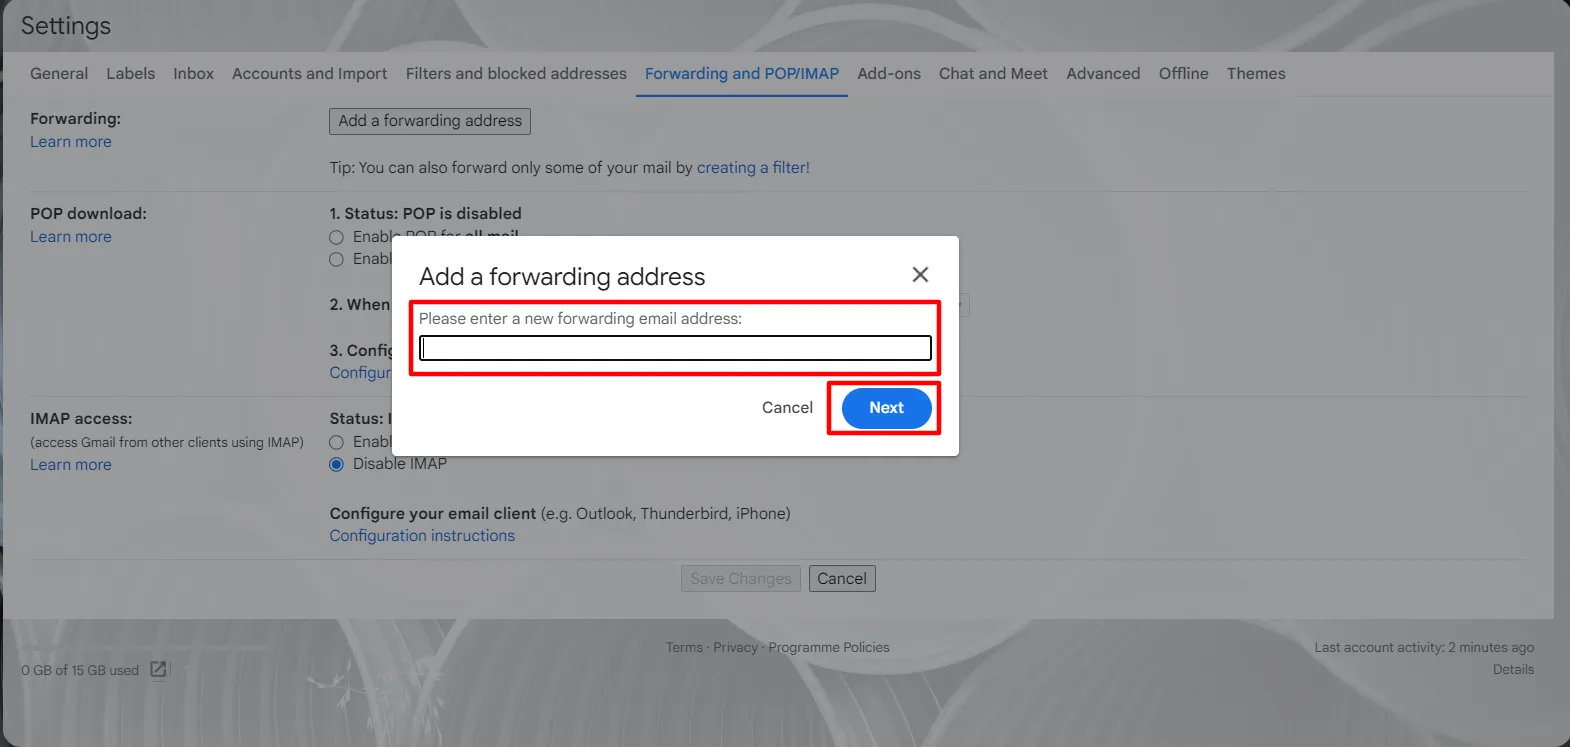Viewport: 1570px width, 747px height.
Task: Select Enable POP for all mail radio
Action: [337, 237]
